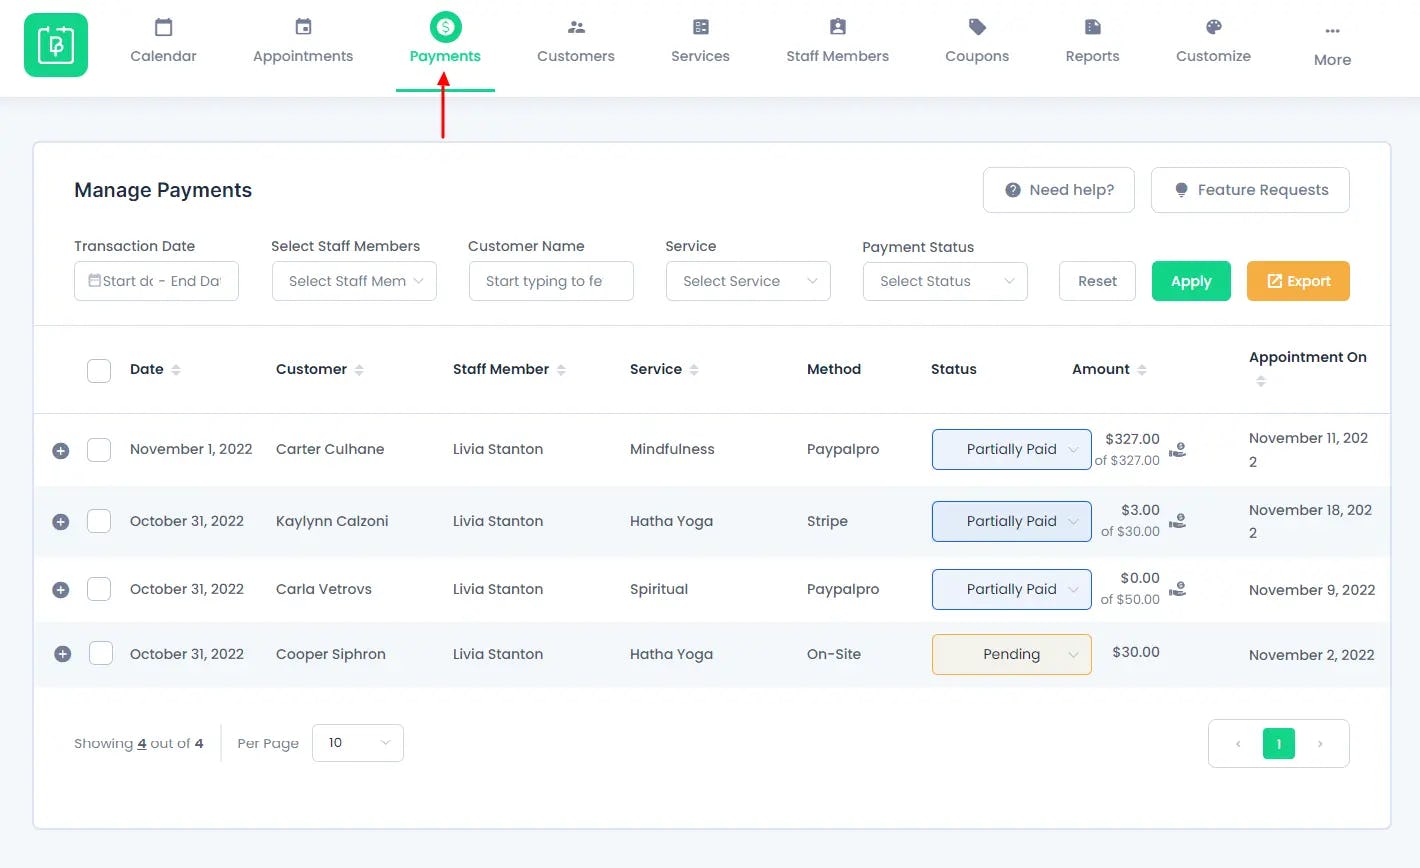Screen dimensions: 1420x868
Task: Check the row checkbox for Carter Culhane
Action: [98, 449]
